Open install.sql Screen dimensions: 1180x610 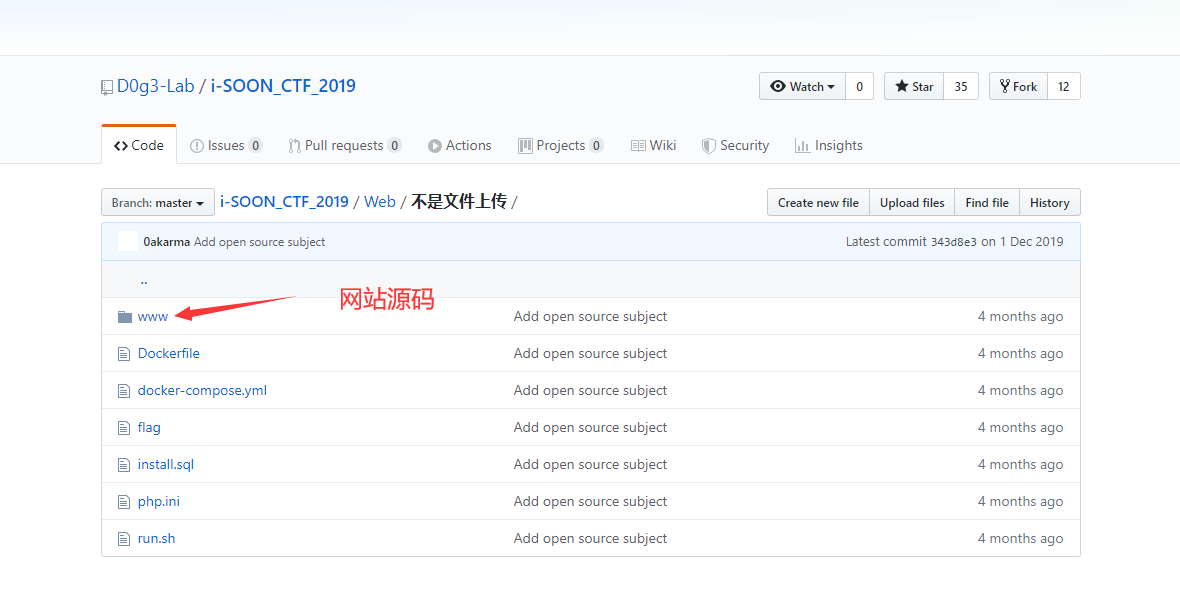(x=166, y=464)
